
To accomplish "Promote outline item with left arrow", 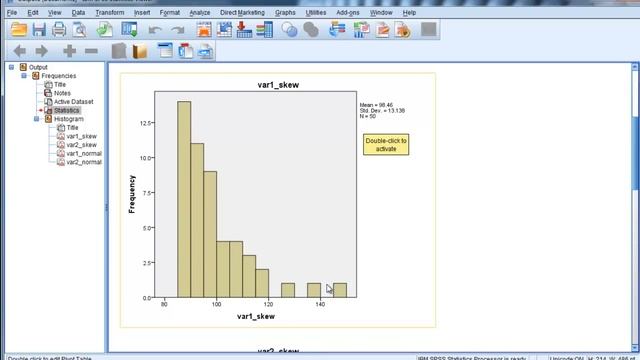I will [x=20, y=51].
